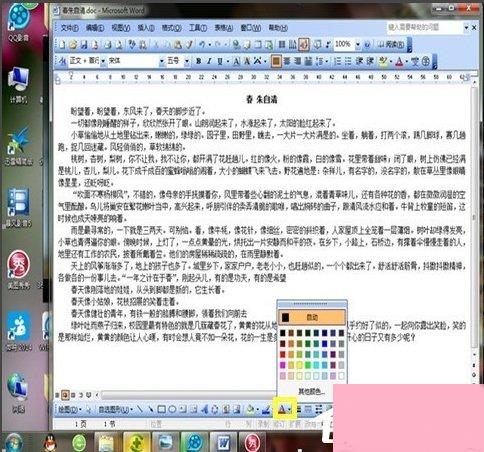Click the fill color bucket icon
This screenshot has width=484, height=452.
[x=250, y=409]
